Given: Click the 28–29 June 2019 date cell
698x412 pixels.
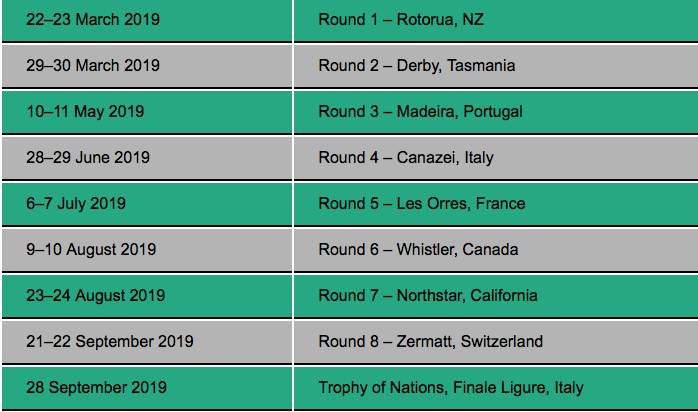Looking at the screenshot, I should click(x=89, y=158).
